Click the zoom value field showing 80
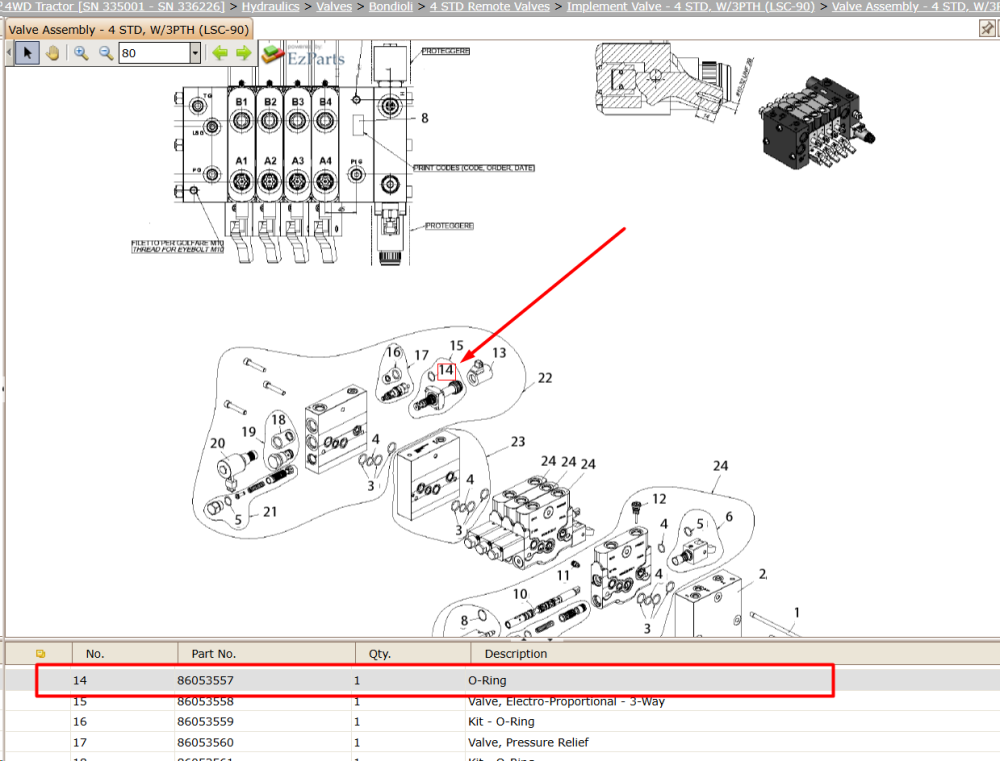Image resolution: width=1000 pixels, height=761 pixels. coord(154,53)
